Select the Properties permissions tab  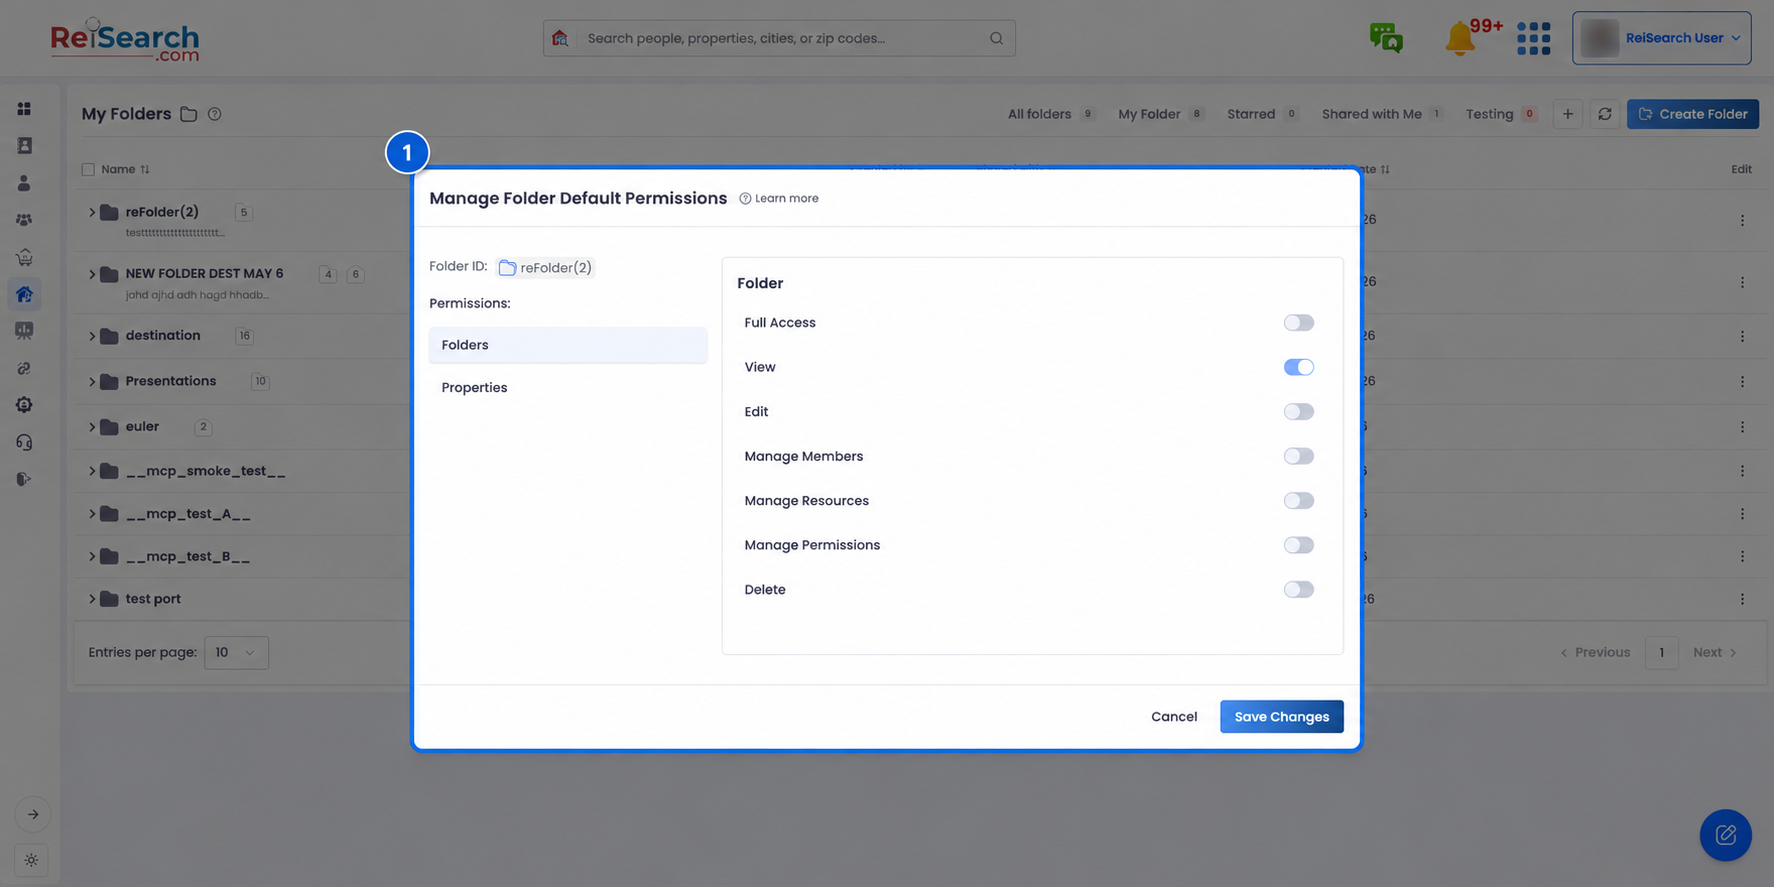point(567,388)
